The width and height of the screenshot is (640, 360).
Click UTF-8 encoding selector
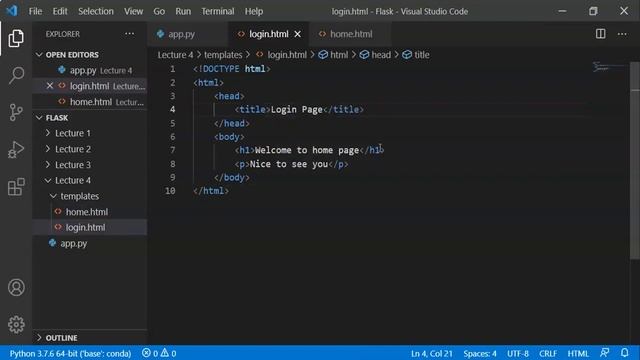[518, 353]
